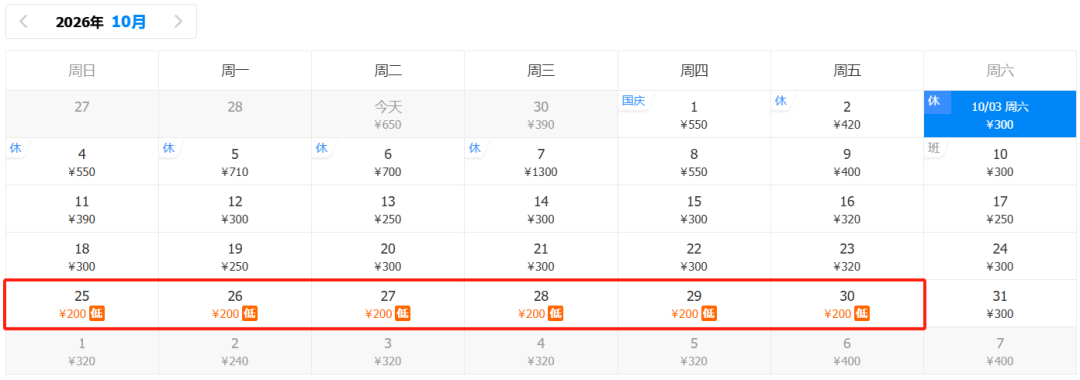Screen dimensions: 1080x380
Task: Select October 17 at ¥250
Action: coord(1000,209)
